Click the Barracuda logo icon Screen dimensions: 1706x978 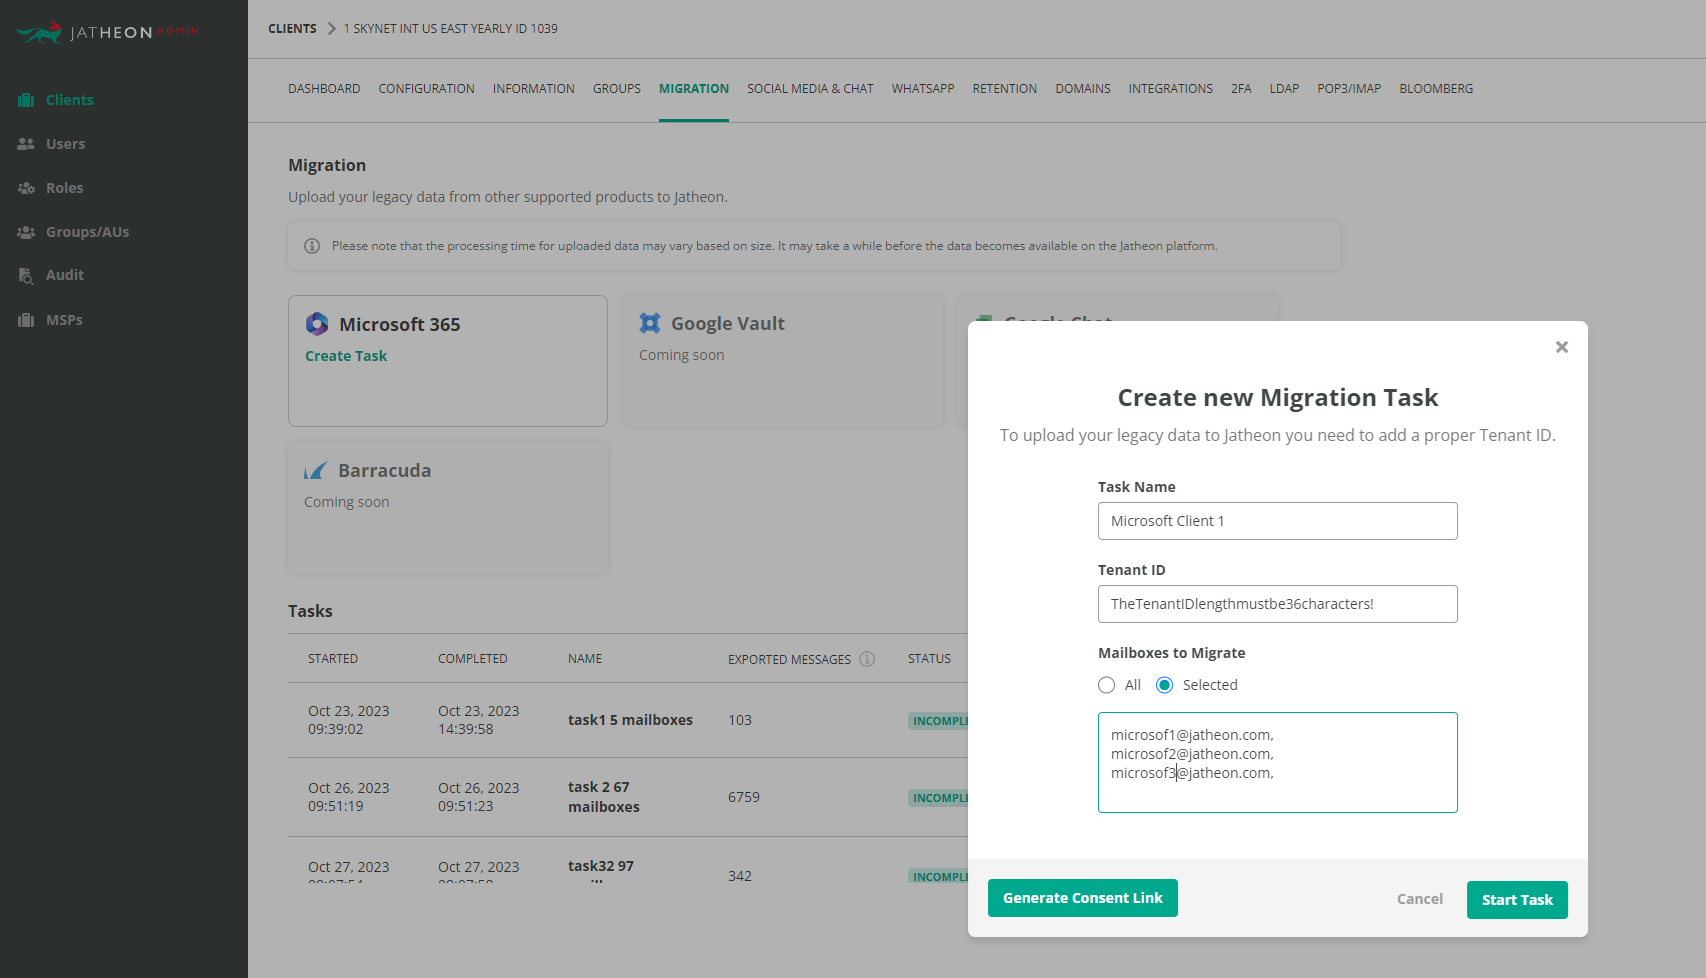(315, 470)
